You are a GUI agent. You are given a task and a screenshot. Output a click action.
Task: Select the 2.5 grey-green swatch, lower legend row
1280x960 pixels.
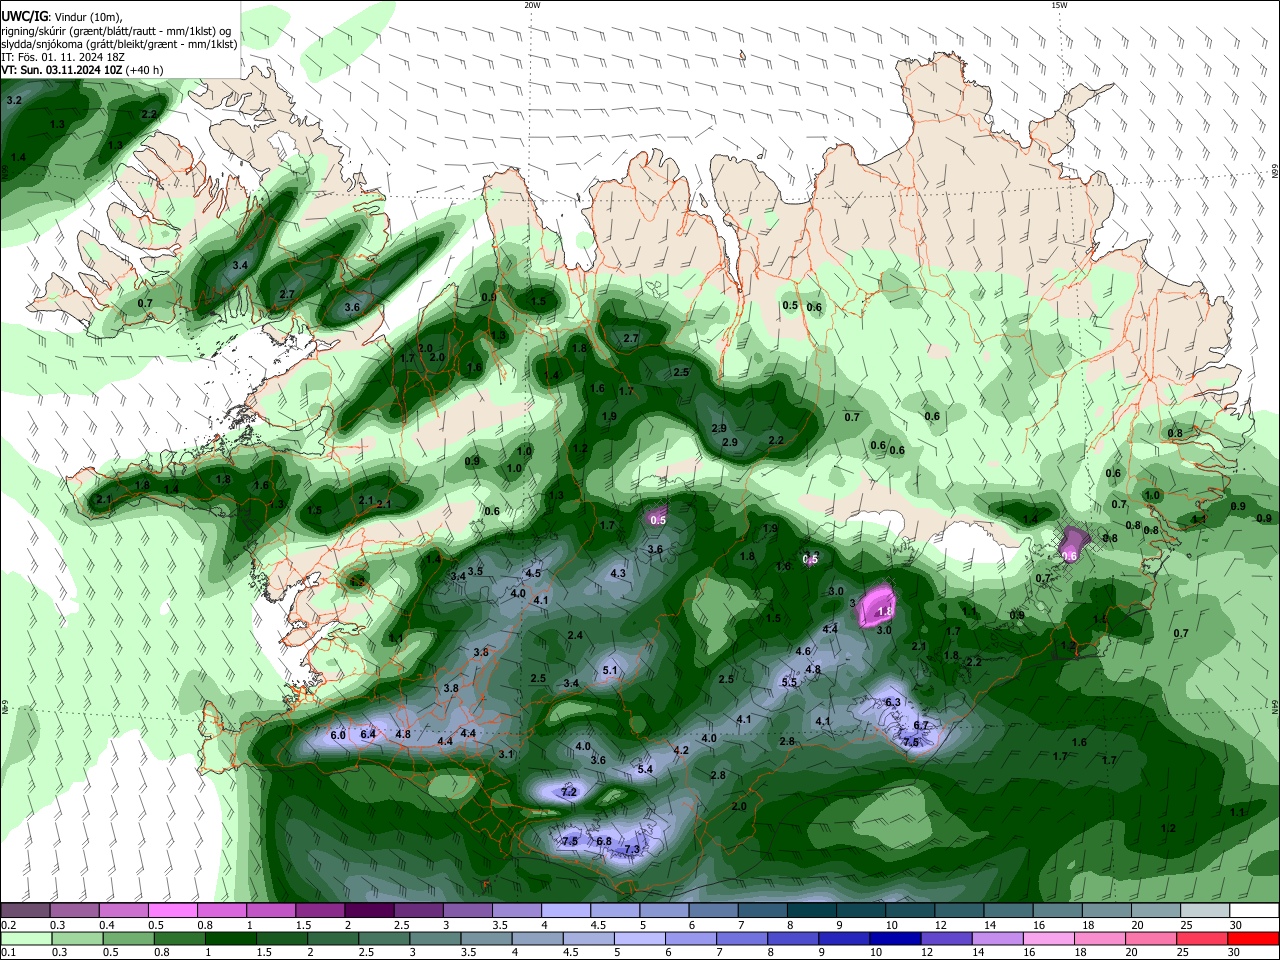coord(384,939)
